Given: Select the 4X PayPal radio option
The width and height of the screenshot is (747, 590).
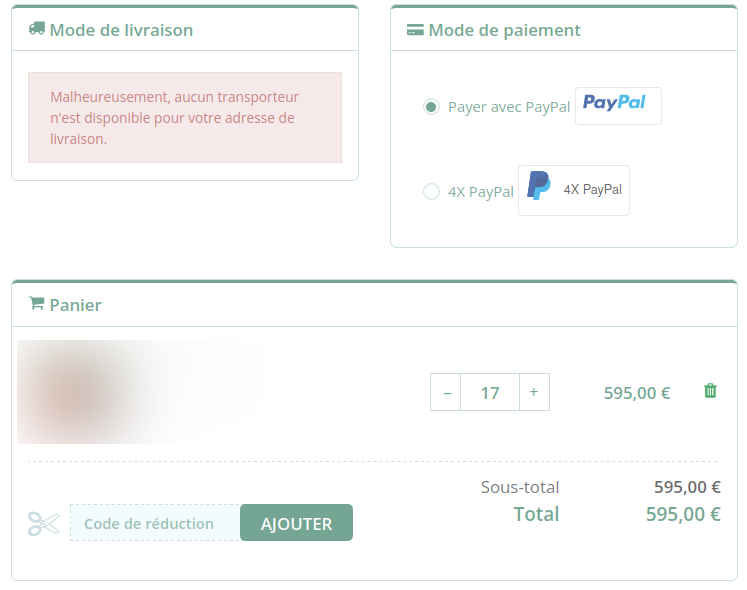Looking at the screenshot, I should [x=431, y=192].
